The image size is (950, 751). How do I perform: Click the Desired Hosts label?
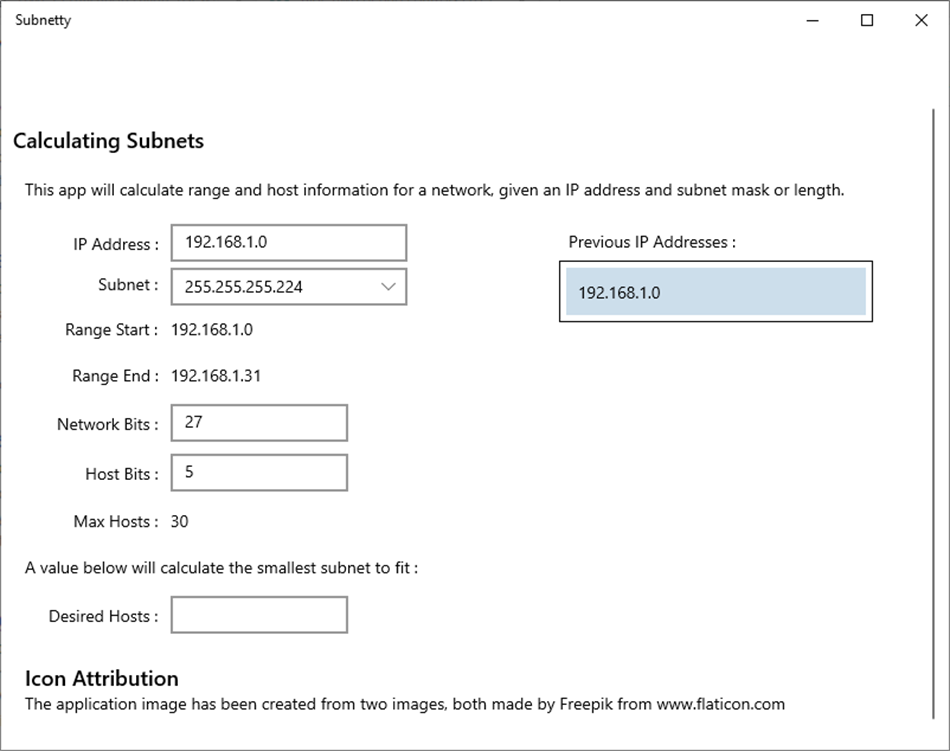tap(104, 616)
